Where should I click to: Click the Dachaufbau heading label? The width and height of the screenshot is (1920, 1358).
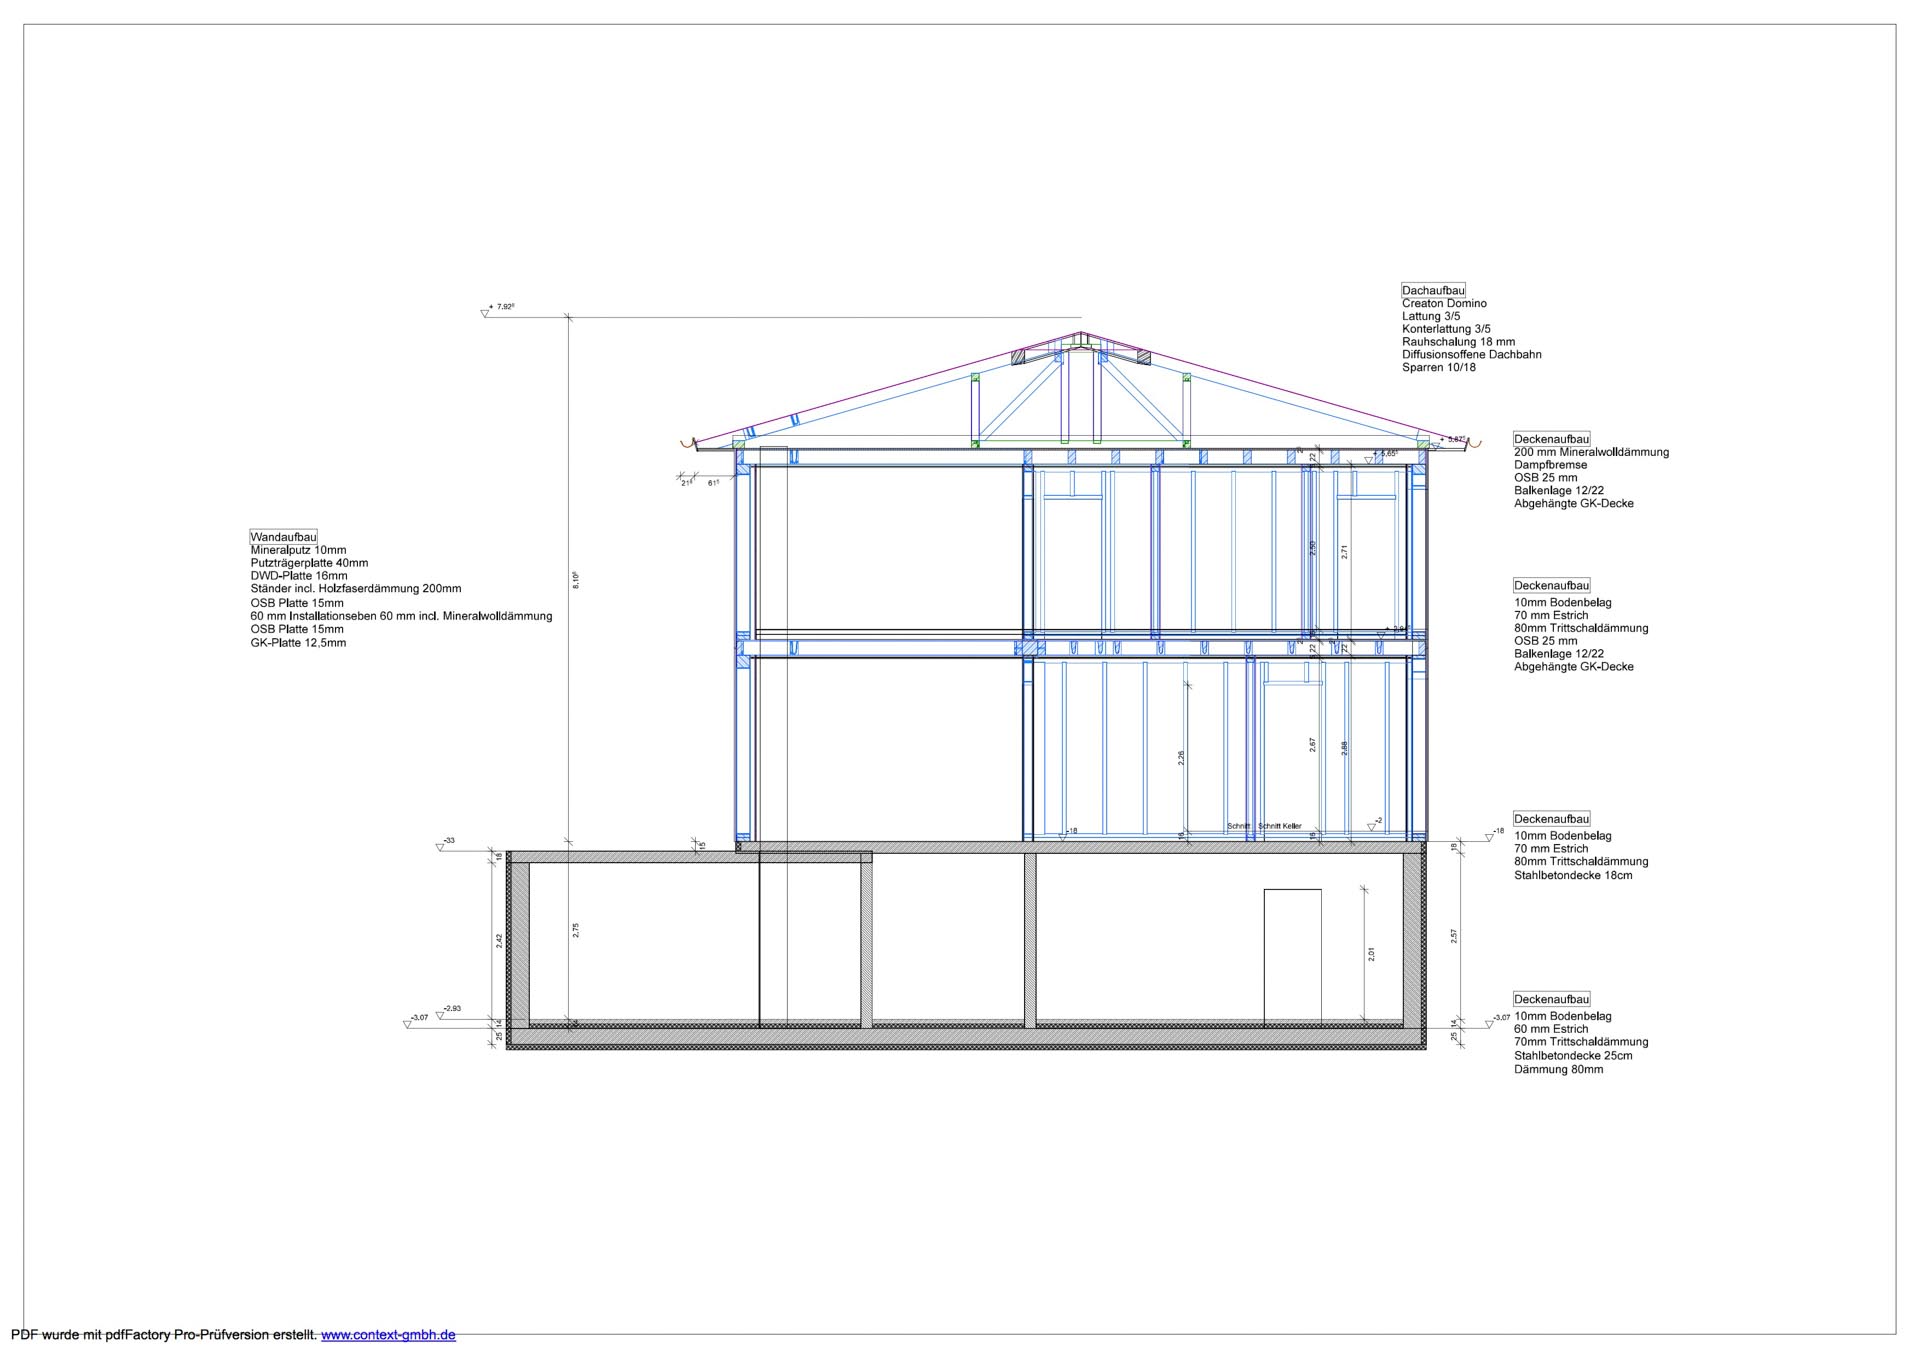pos(1433,290)
